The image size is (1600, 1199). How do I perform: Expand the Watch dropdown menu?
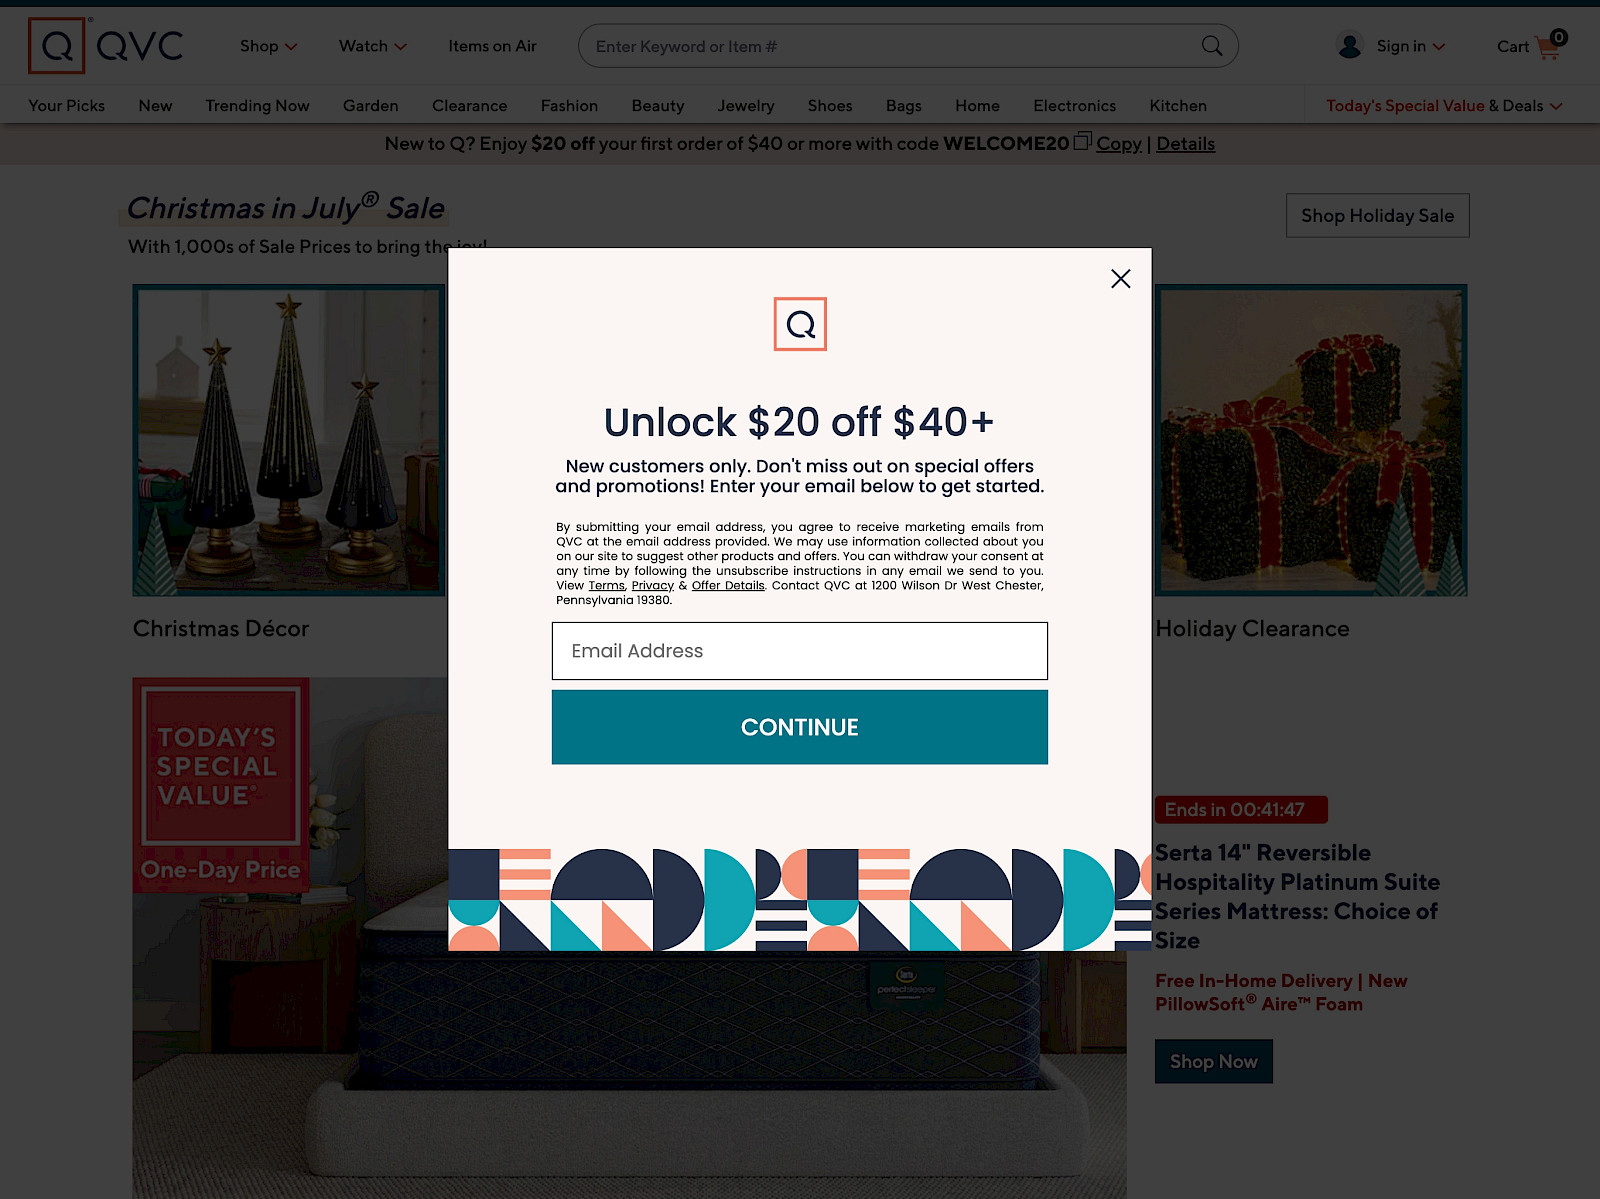click(x=372, y=46)
